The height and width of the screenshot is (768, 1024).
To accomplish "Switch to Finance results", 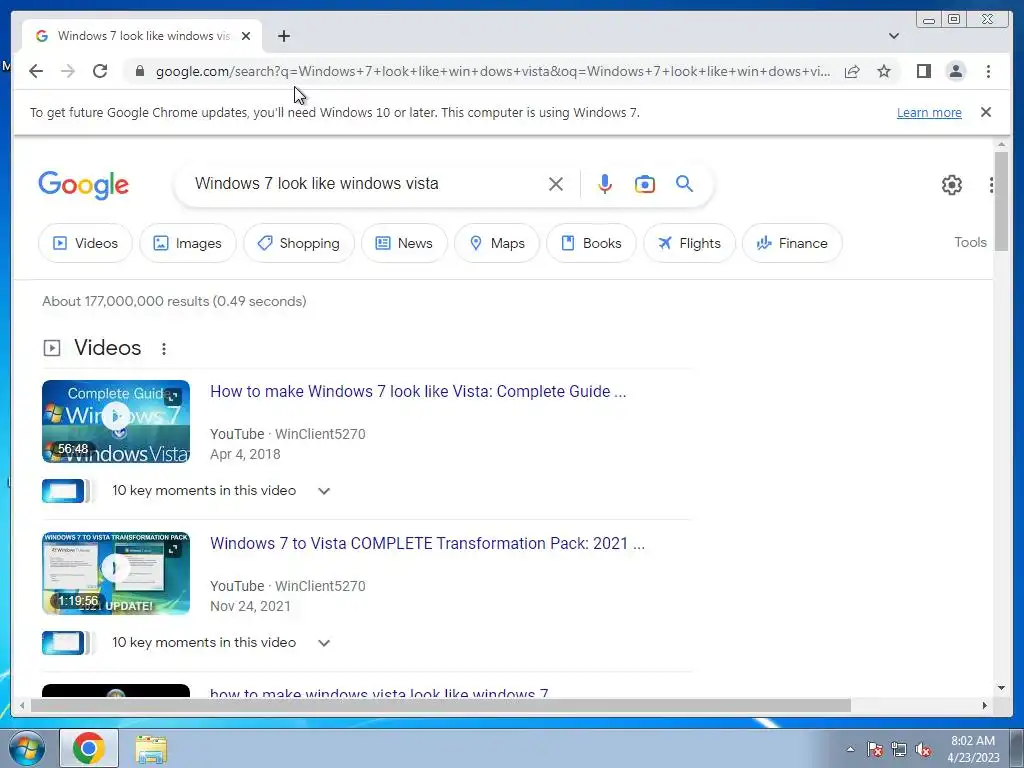I will point(792,243).
